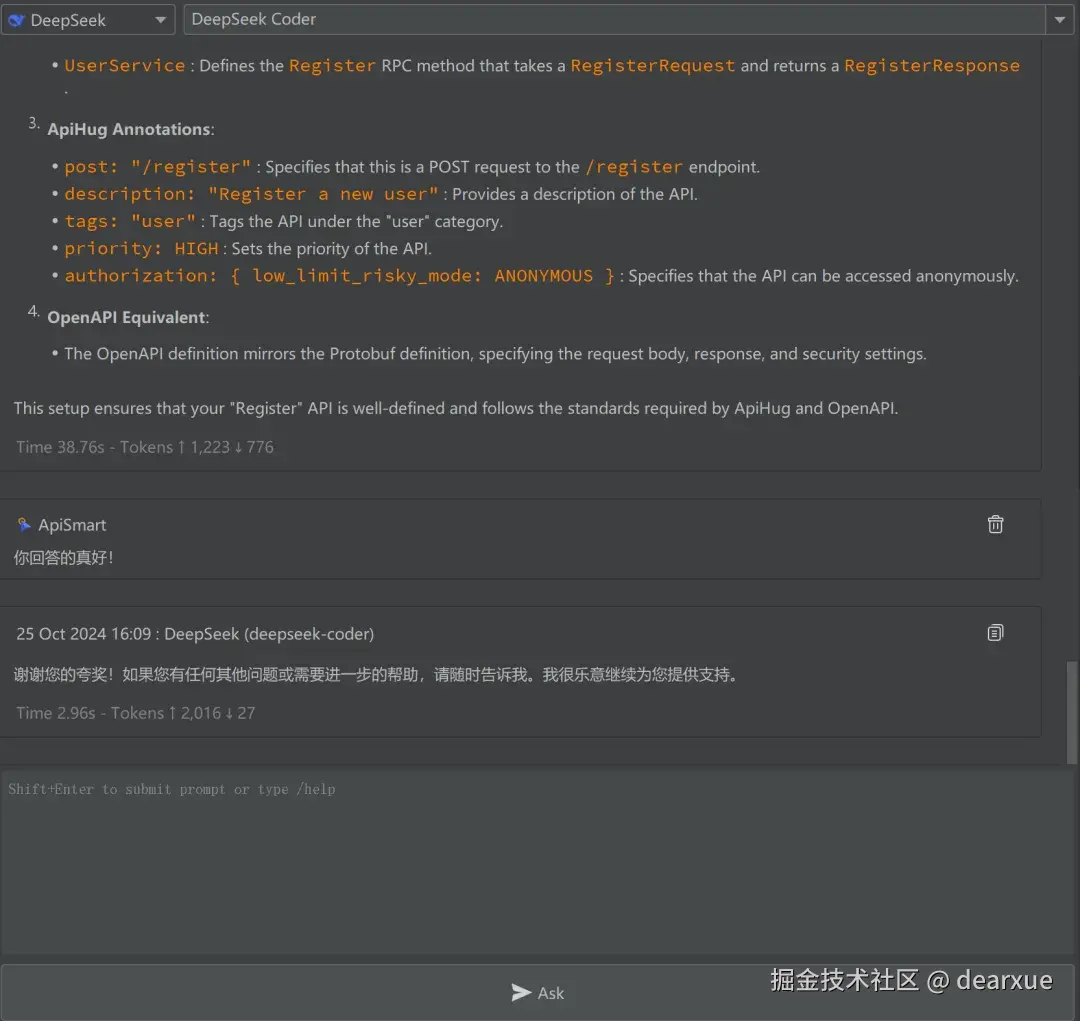The height and width of the screenshot is (1021, 1080).
Task: Click the DeepSeek whale logo icon
Action: tap(17, 20)
